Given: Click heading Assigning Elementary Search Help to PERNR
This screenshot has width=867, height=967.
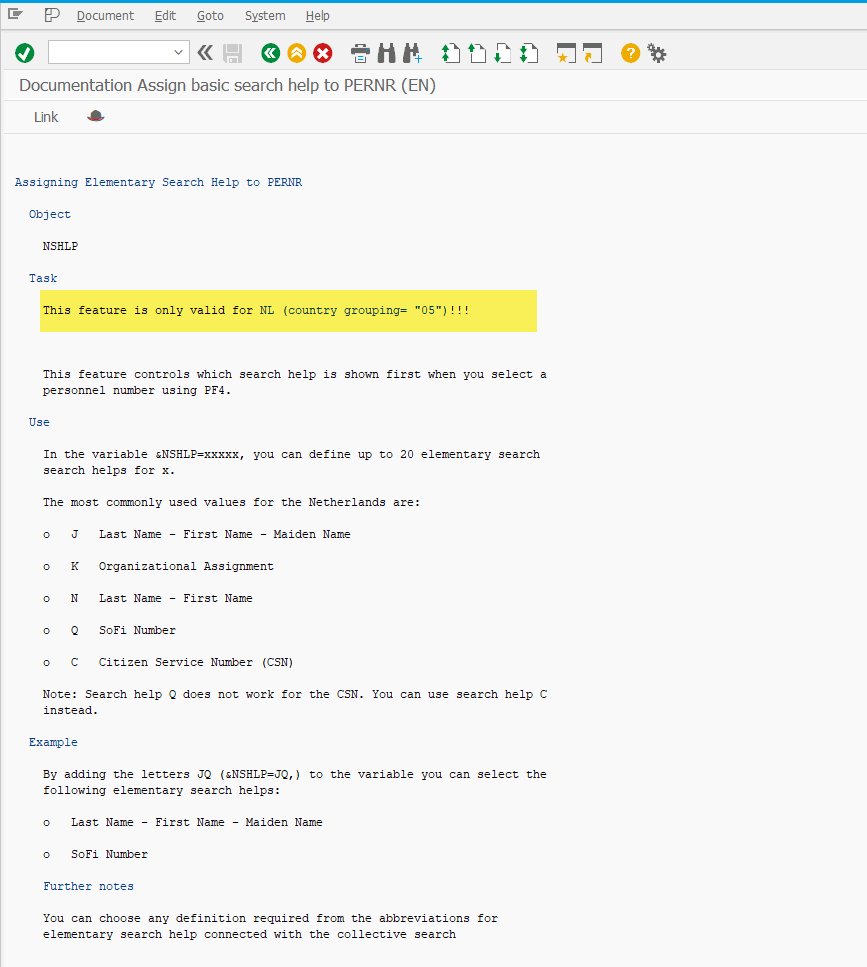Looking at the screenshot, I should coord(158,182).
